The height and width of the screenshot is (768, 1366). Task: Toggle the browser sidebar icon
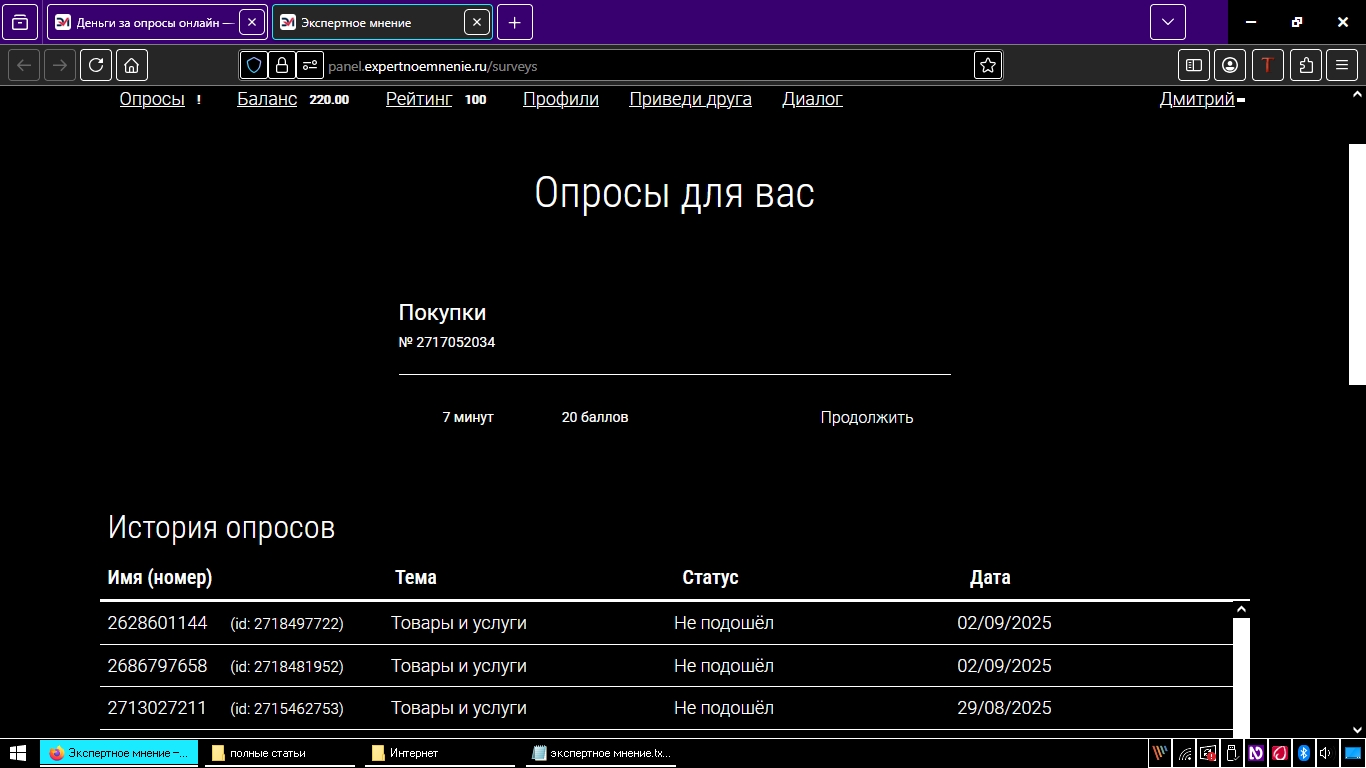pos(1193,65)
